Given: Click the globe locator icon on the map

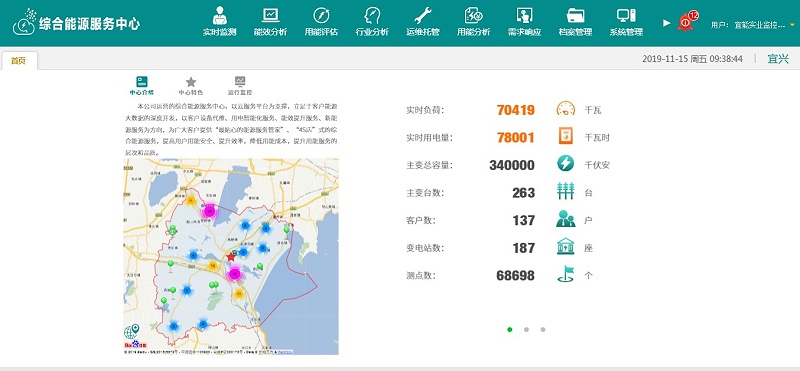Looking at the screenshot, I should (132, 331).
